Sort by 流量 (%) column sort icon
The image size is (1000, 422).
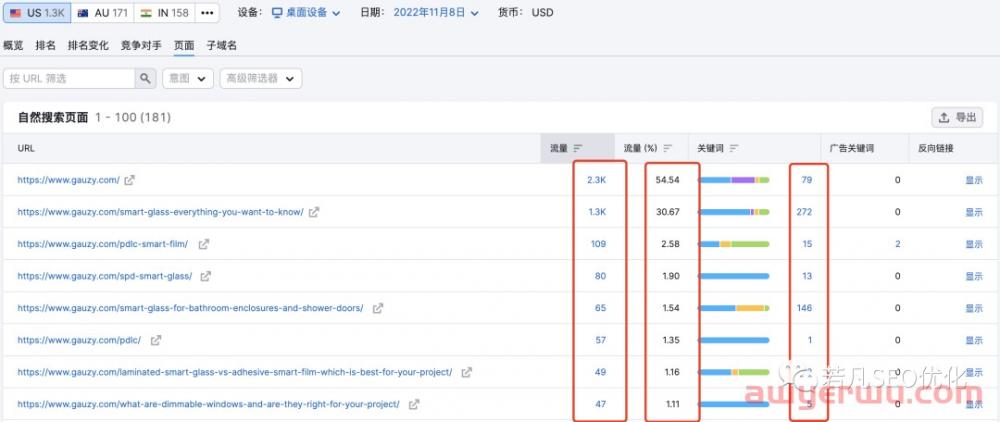point(668,148)
